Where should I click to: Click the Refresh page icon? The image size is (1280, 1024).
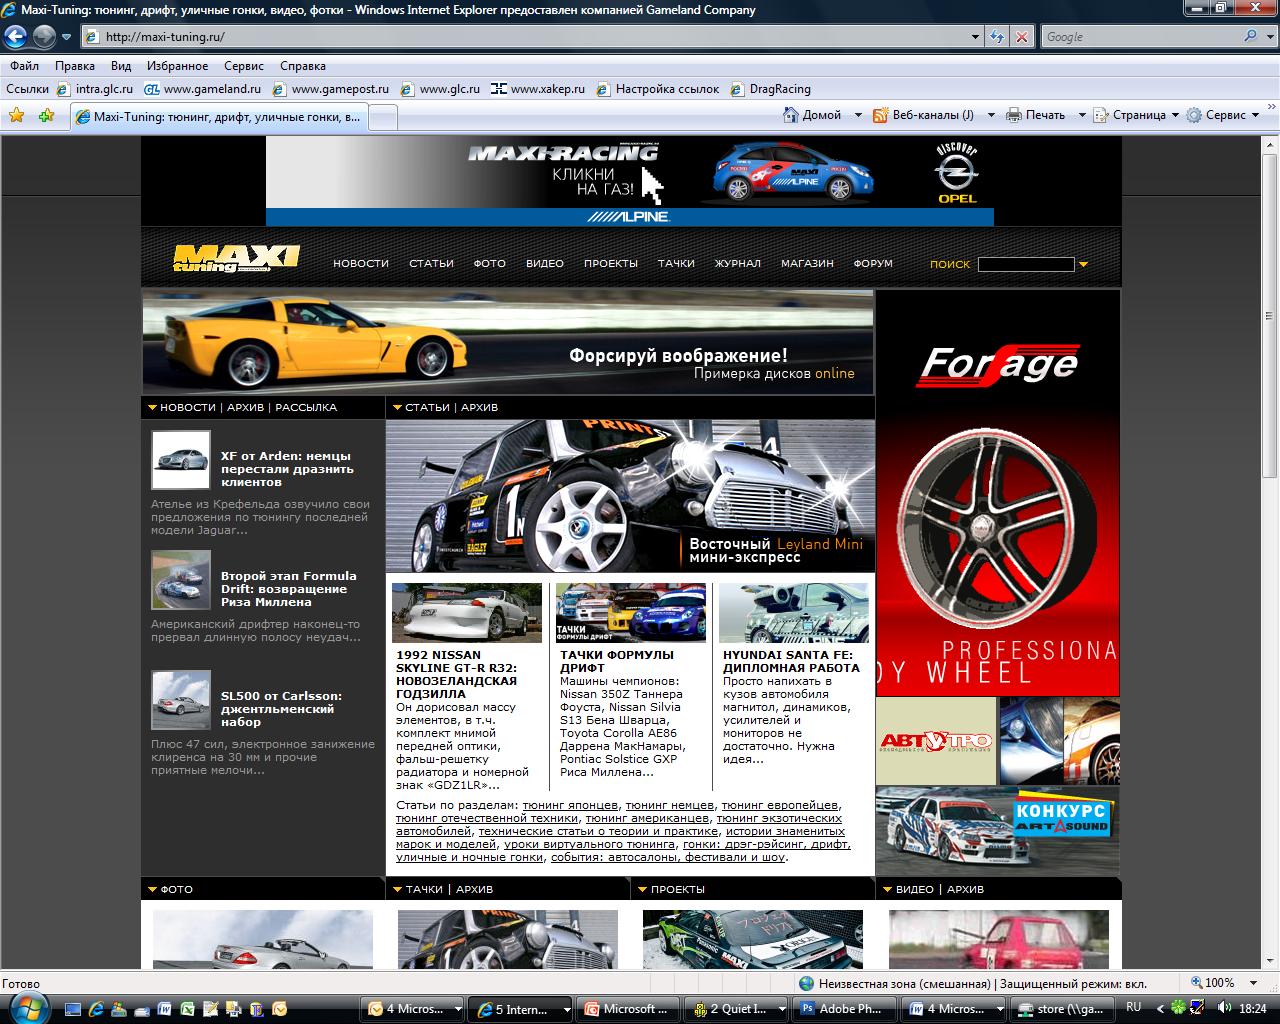tap(997, 37)
